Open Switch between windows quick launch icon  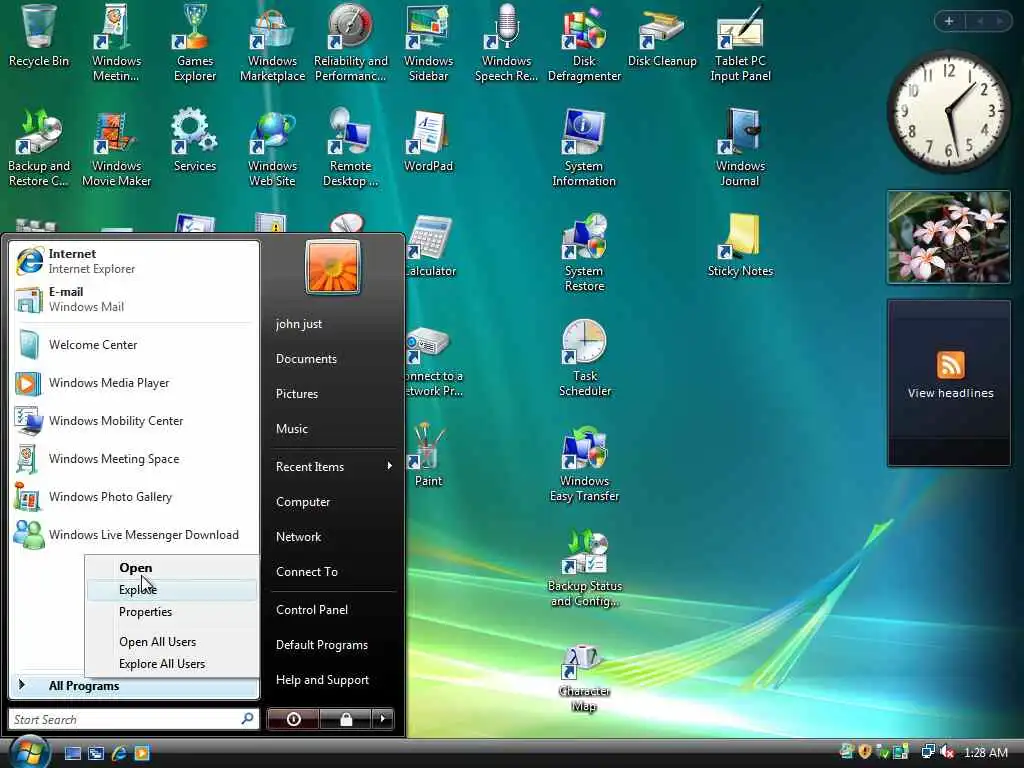(x=96, y=753)
